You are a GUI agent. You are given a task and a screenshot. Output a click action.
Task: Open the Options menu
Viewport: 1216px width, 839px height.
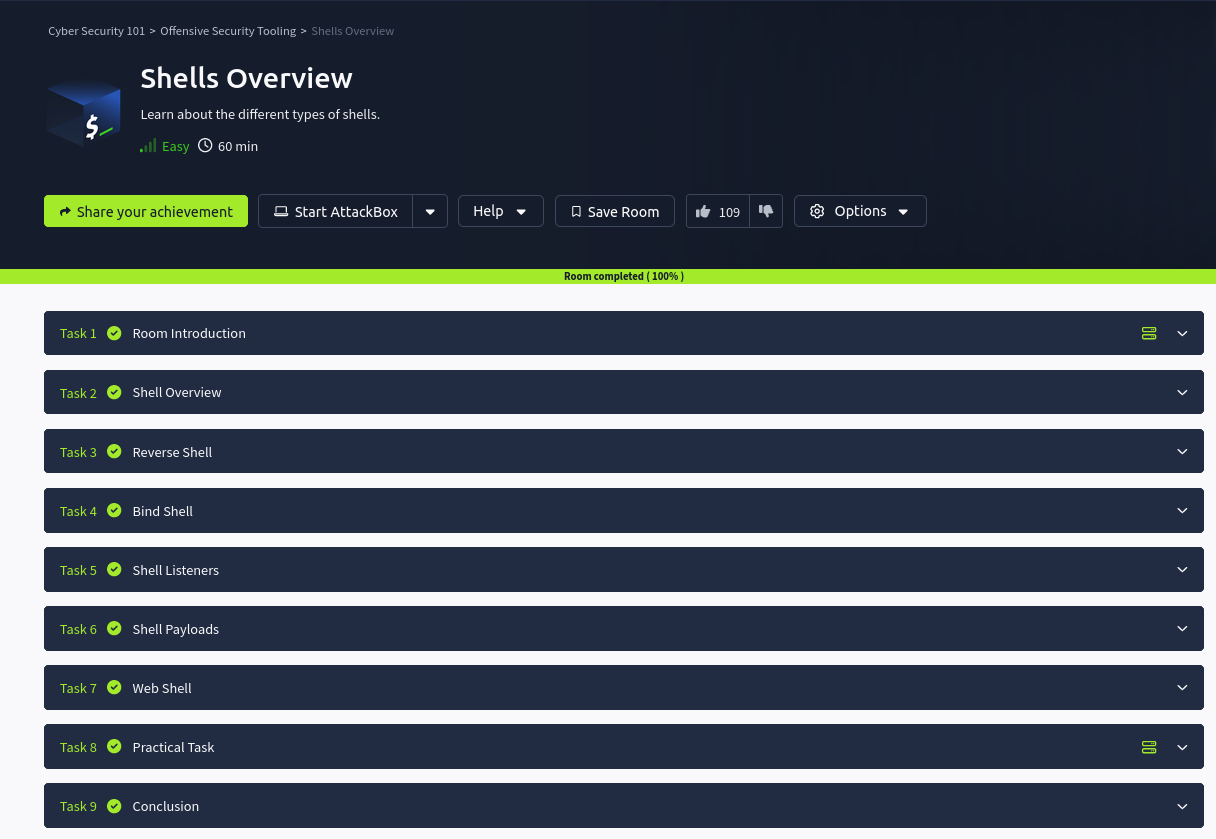860,211
